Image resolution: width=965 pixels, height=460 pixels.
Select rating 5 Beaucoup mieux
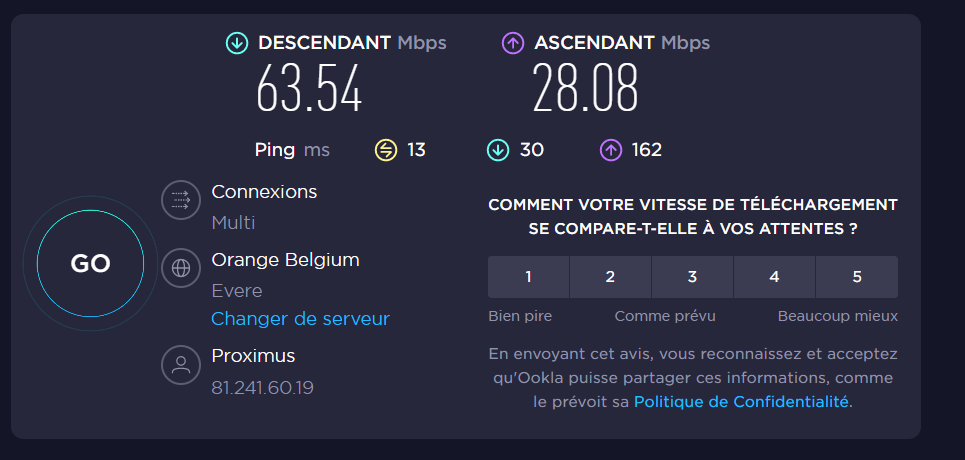pyautogui.click(x=857, y=277)
